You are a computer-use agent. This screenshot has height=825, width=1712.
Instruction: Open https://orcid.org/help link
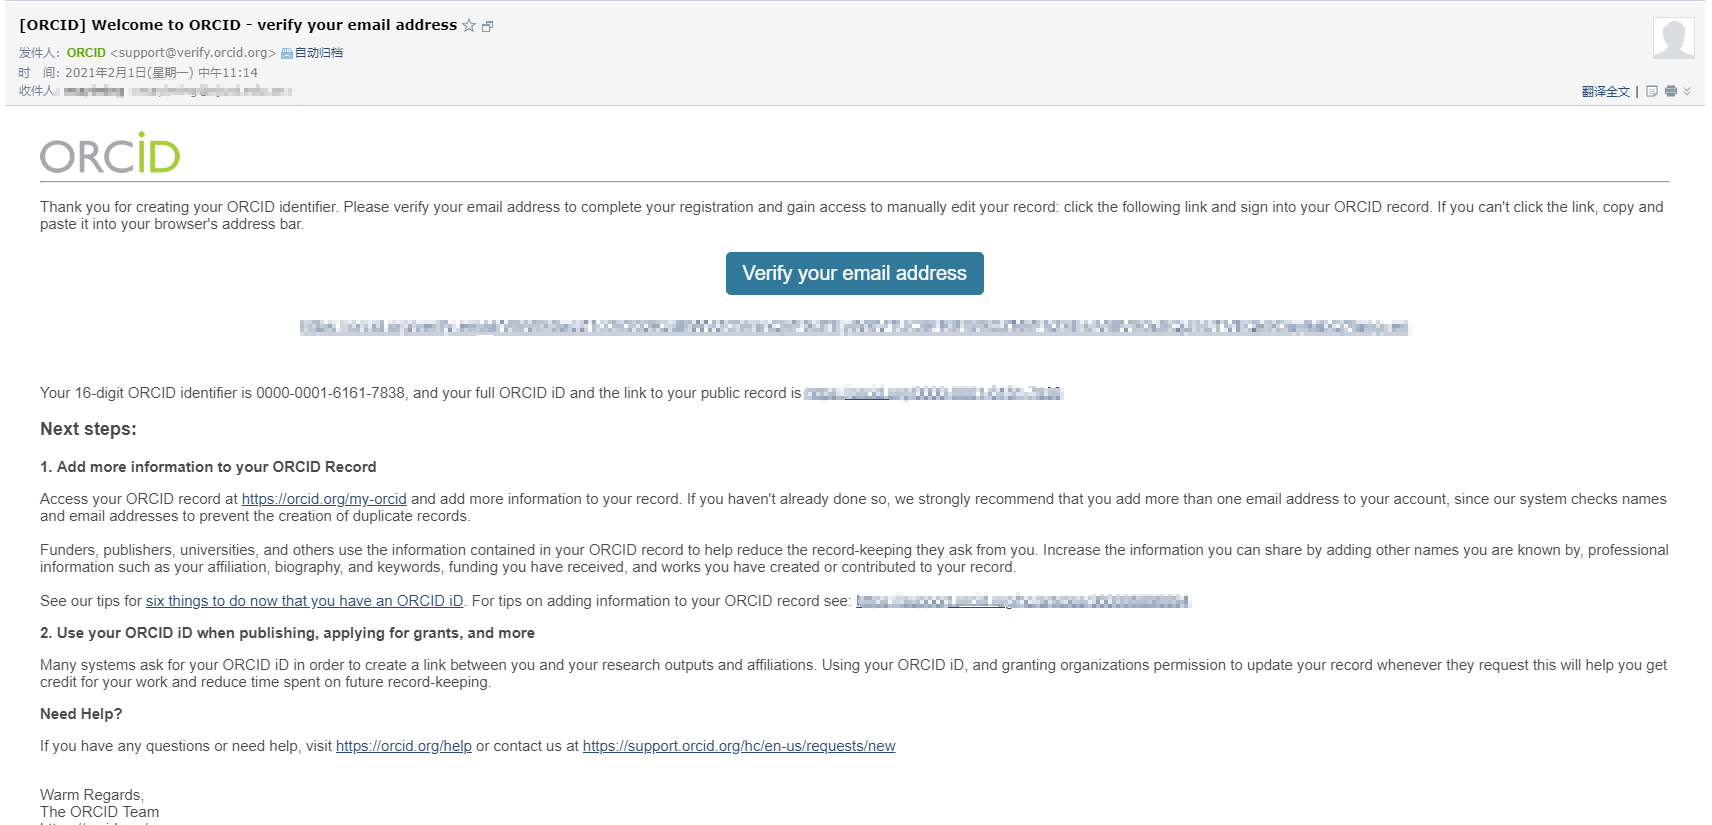(x=404, y=746)
